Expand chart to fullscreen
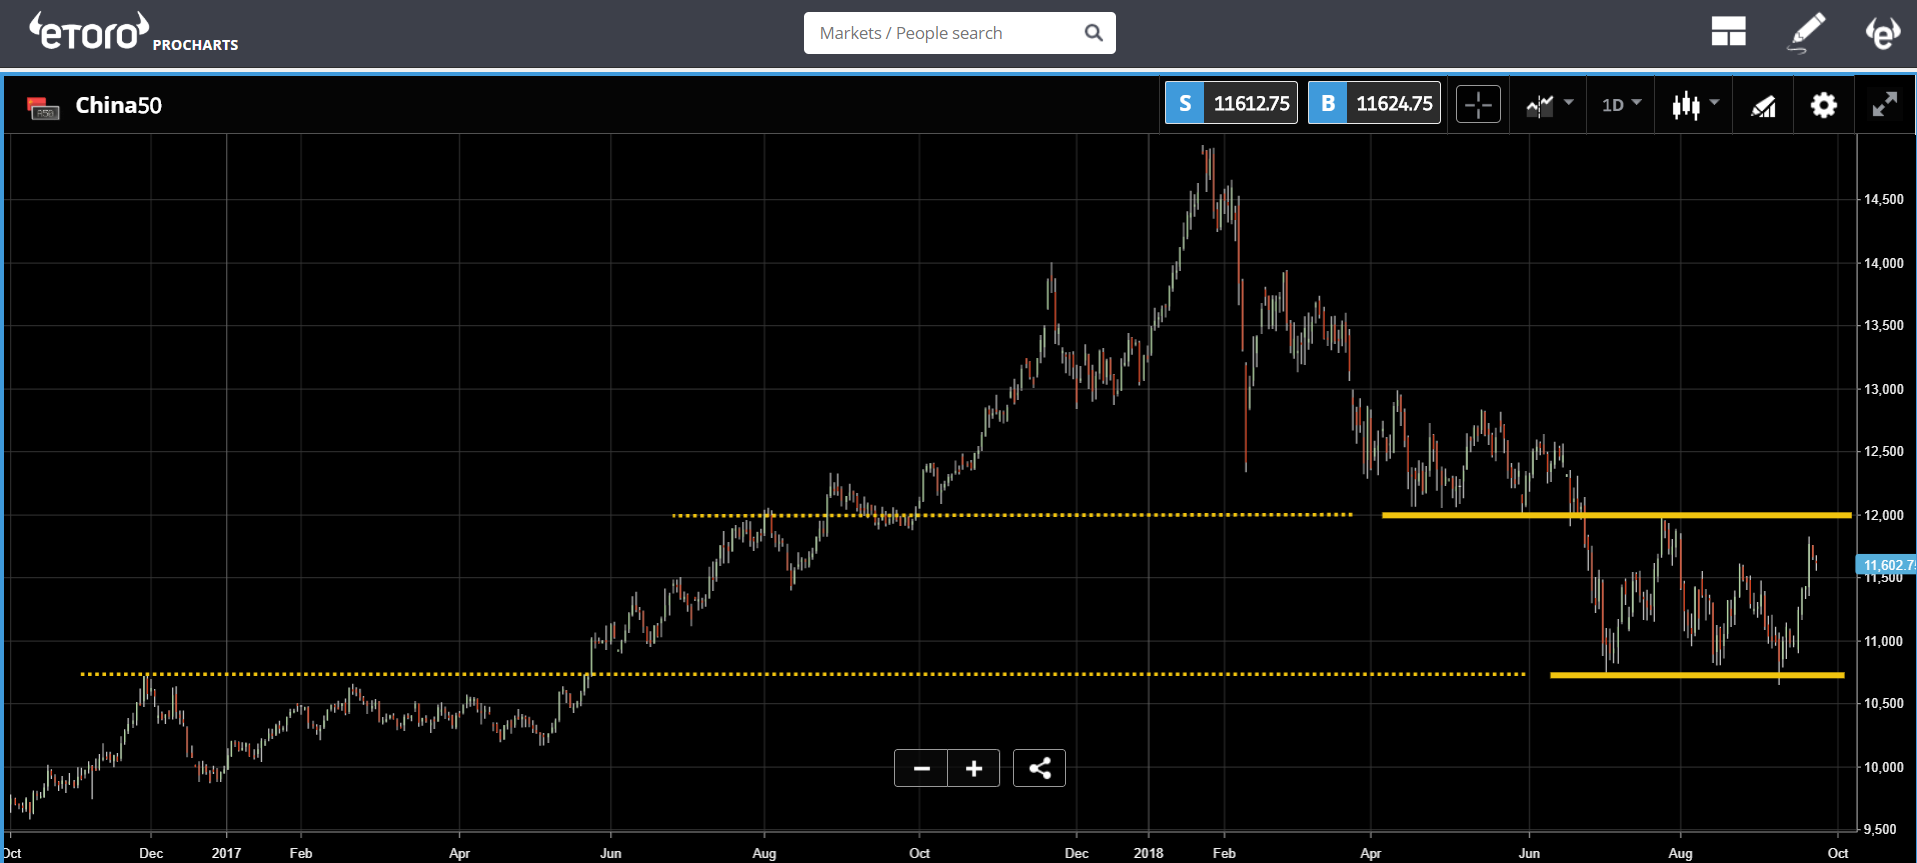 1885,104
